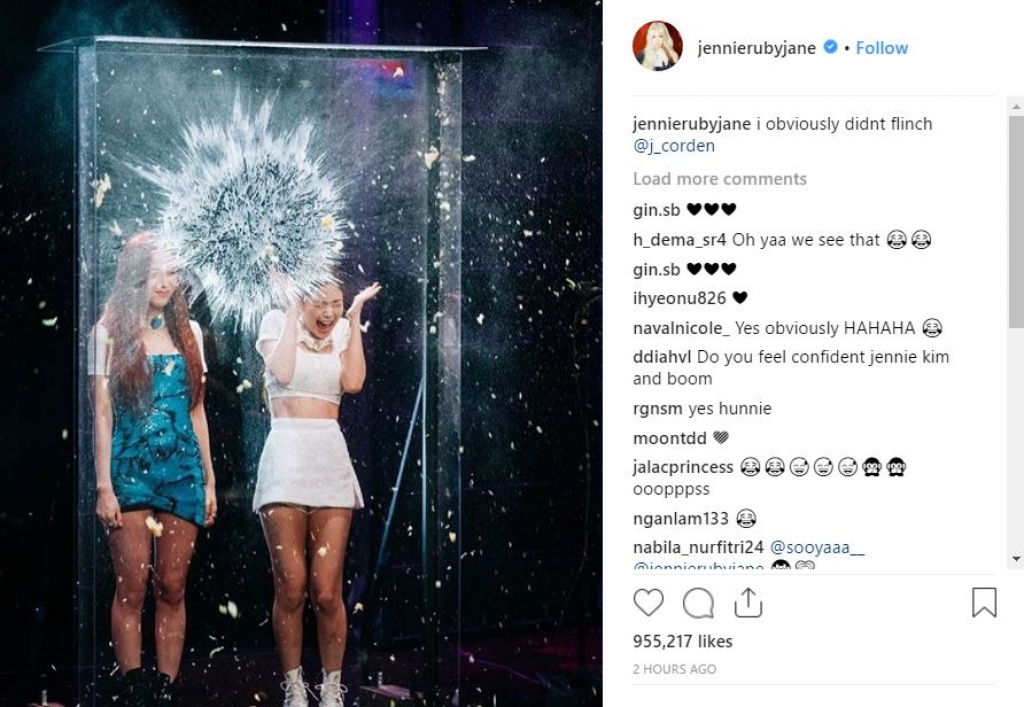Share the post with the upload arrow icon
This screenshot has height=707, width=1024.
[748, 602]
